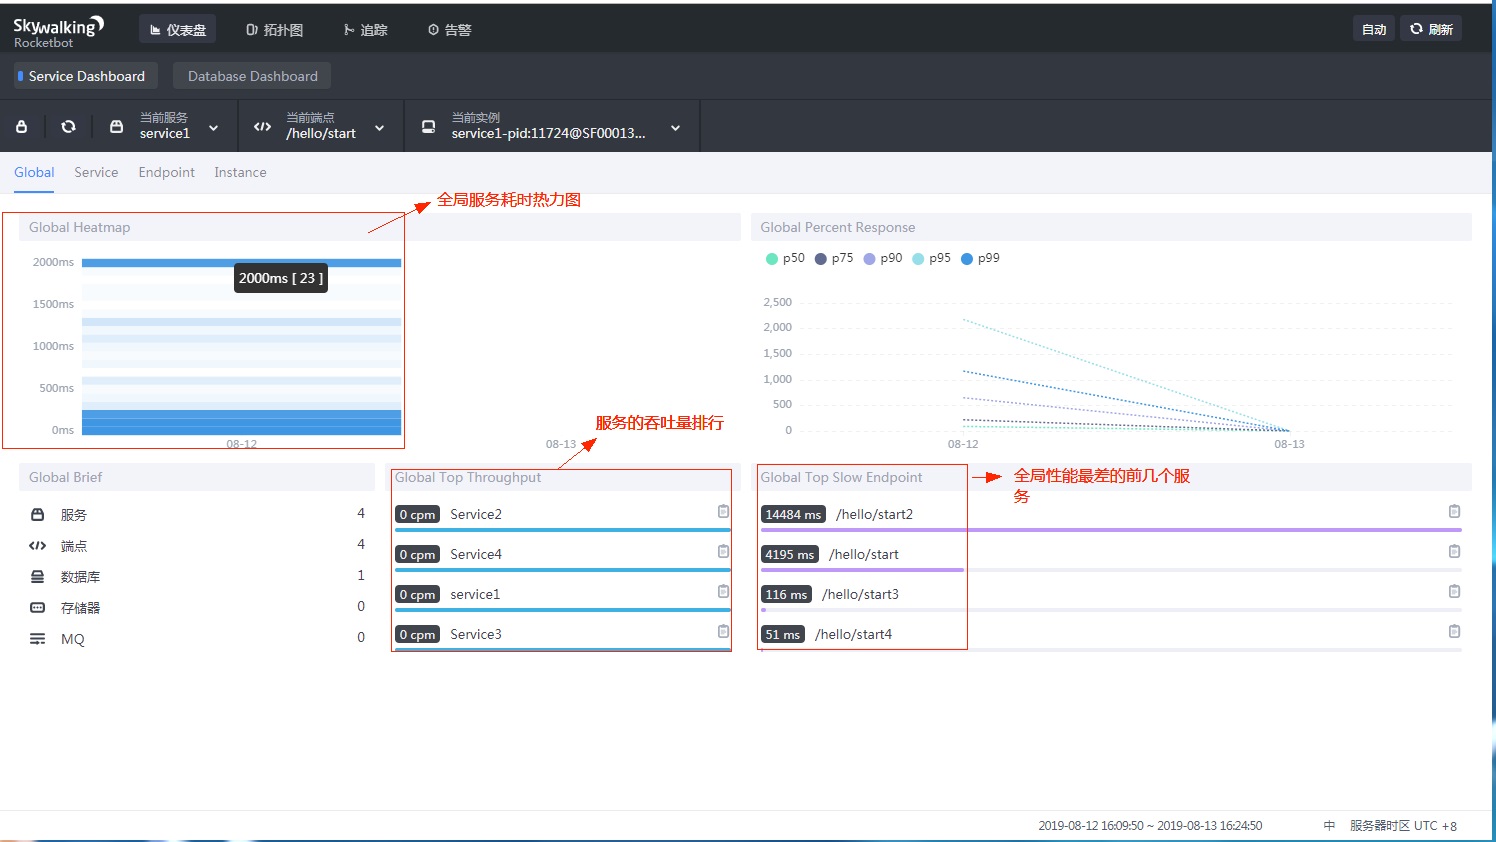Copy Service4 name via clipboard icon
1496x842 pixels.
(x=723, y=551)
